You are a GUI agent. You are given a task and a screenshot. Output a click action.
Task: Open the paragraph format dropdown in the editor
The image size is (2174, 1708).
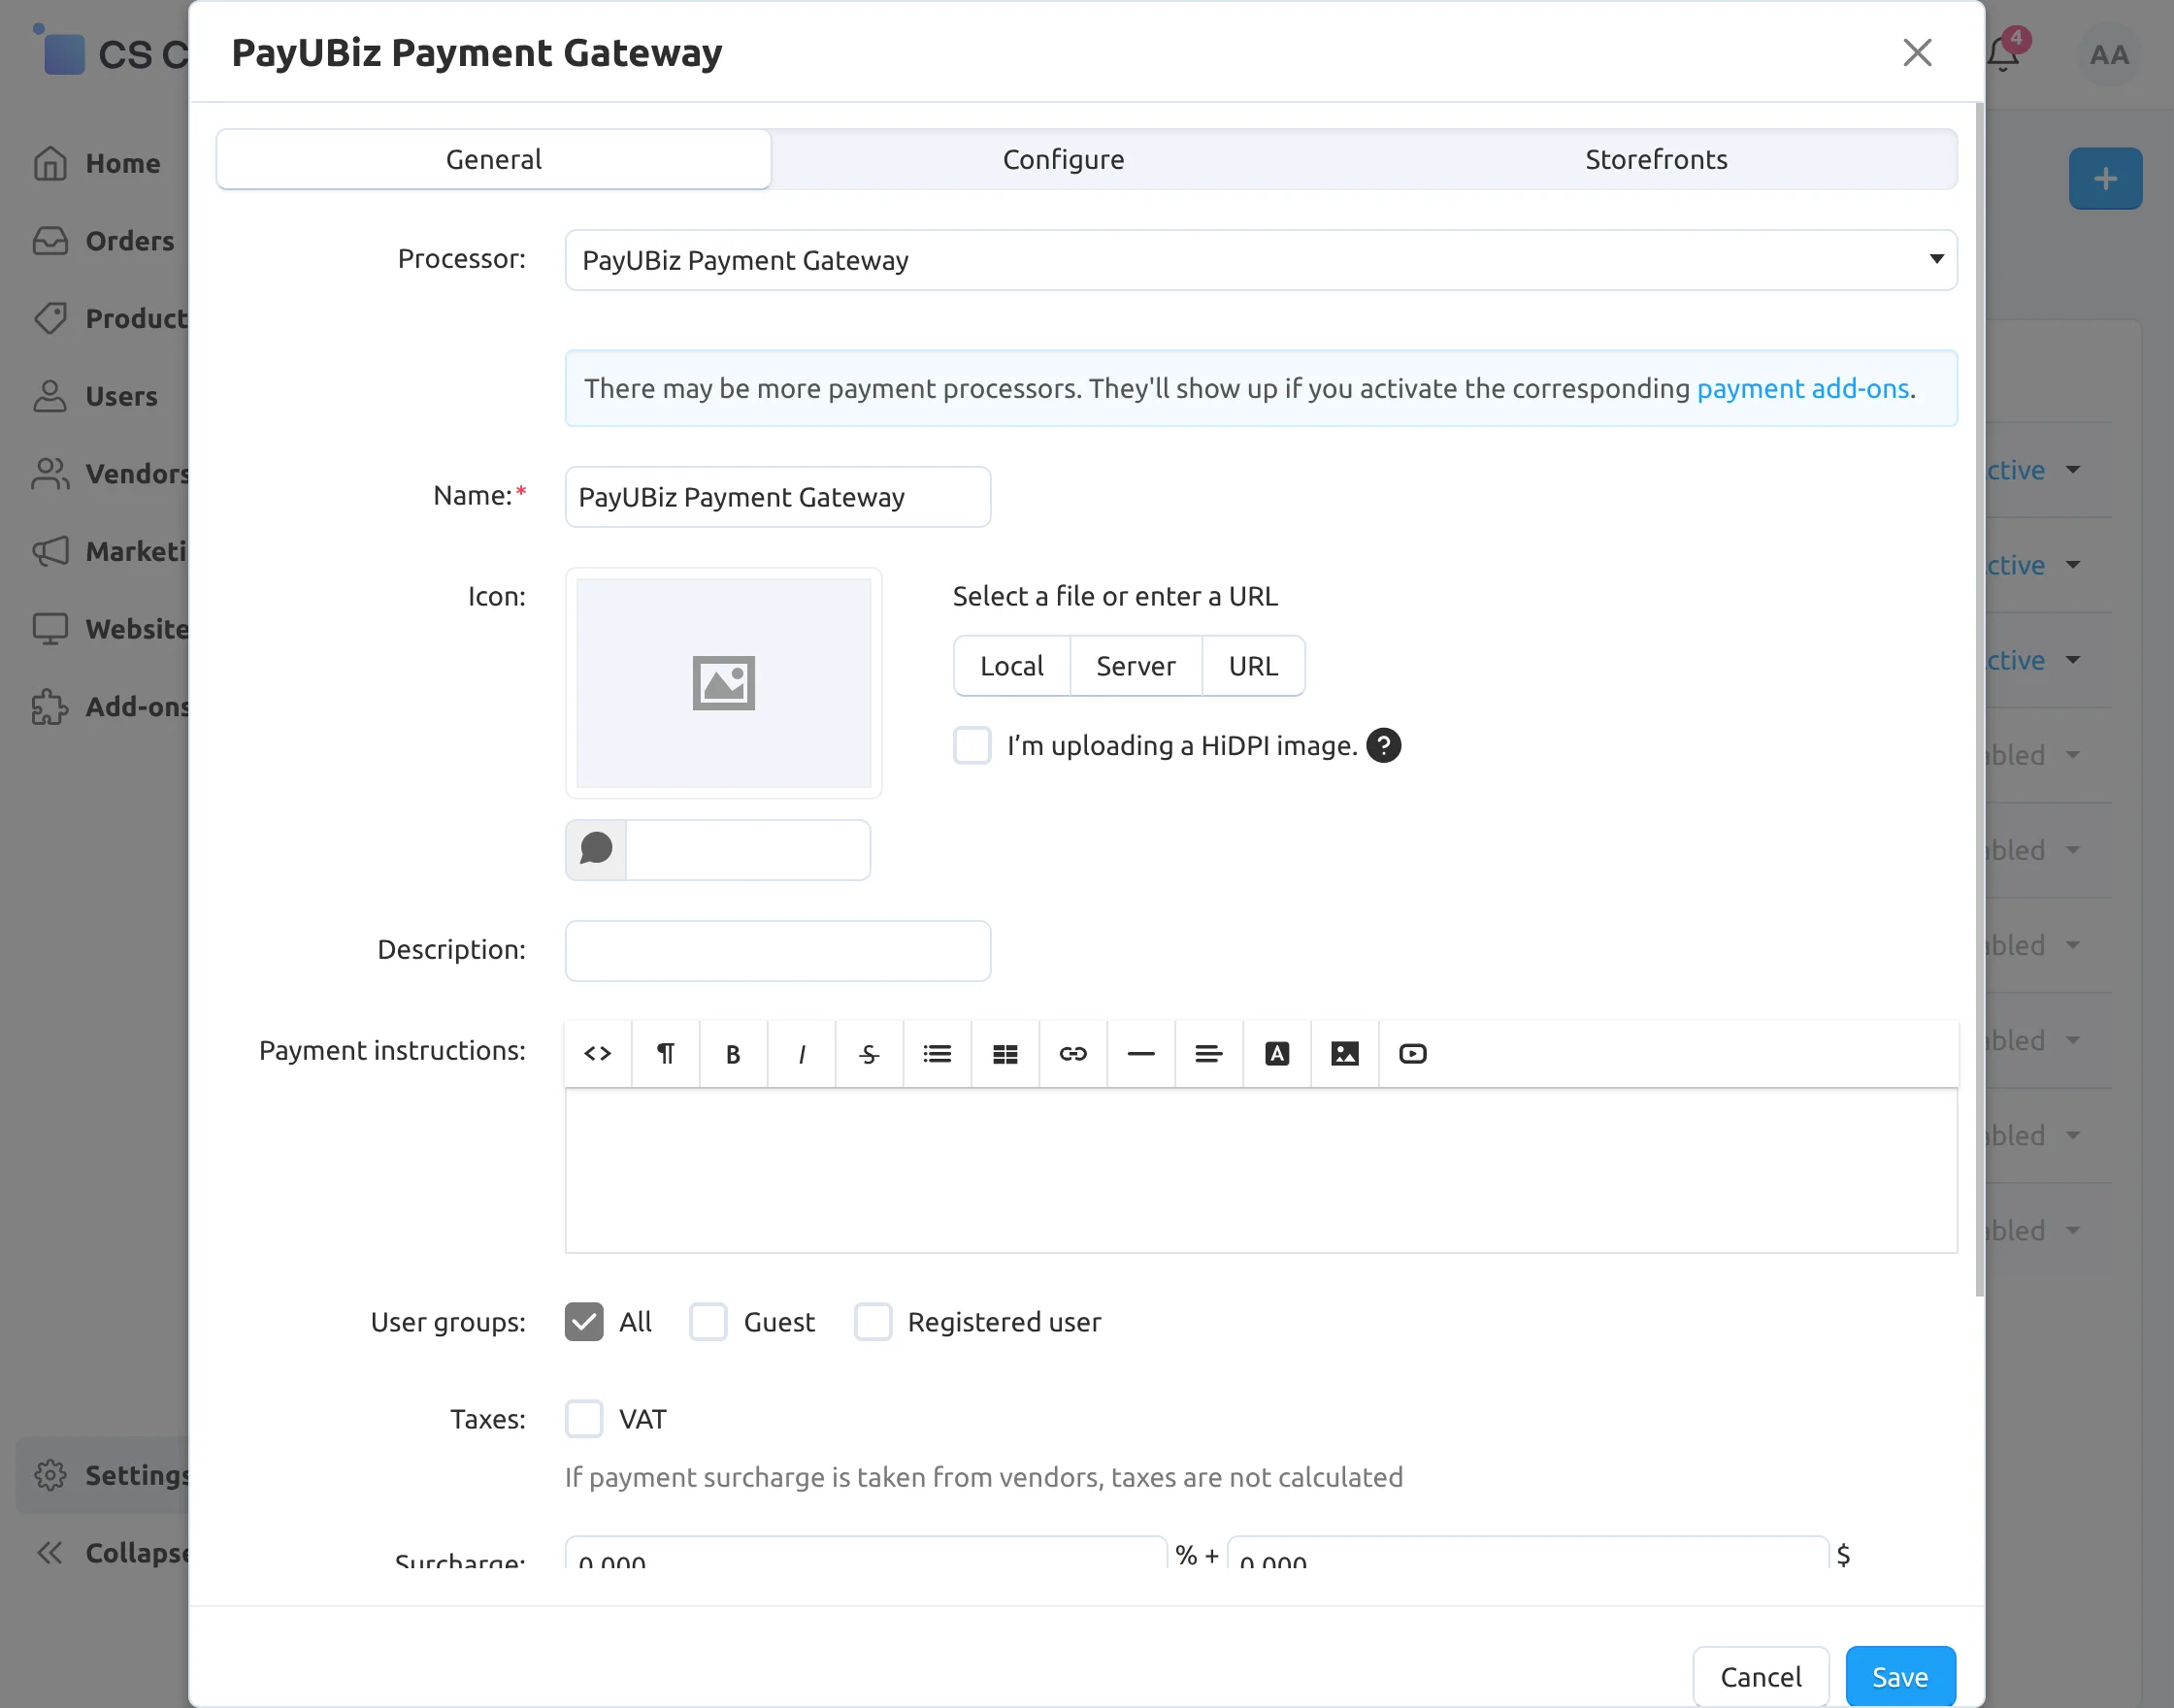(x=665, y=1053)
